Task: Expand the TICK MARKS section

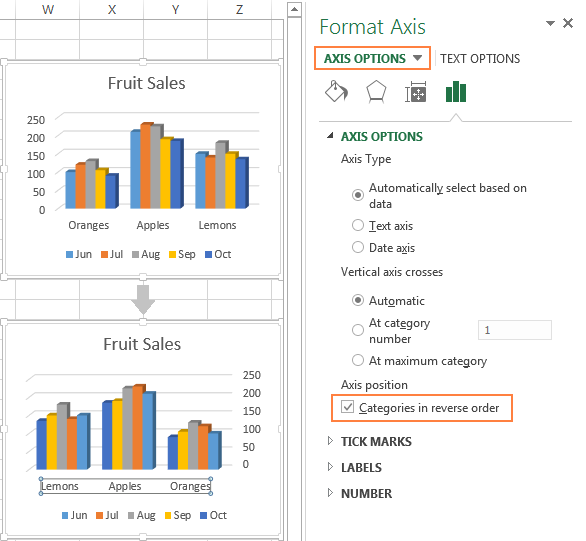Action: pyautogui.click(x=330, y=441)
